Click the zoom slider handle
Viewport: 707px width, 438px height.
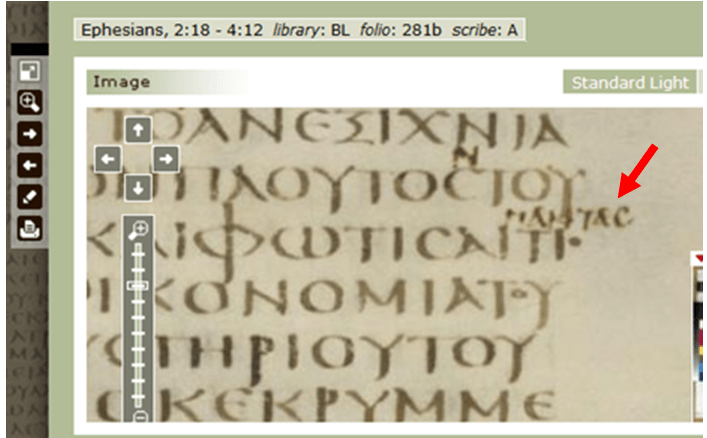pyautogui.click(x=140, y=285)
